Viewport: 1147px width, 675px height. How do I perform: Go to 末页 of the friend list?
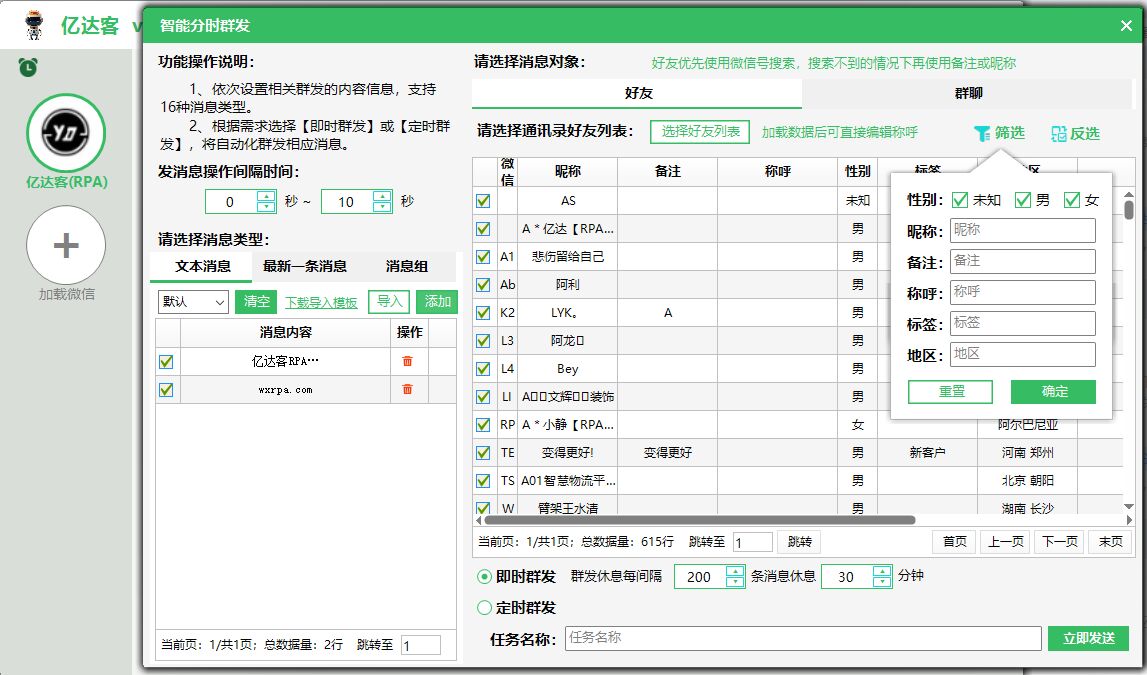pyautogui.click(x=1110, y=542)
